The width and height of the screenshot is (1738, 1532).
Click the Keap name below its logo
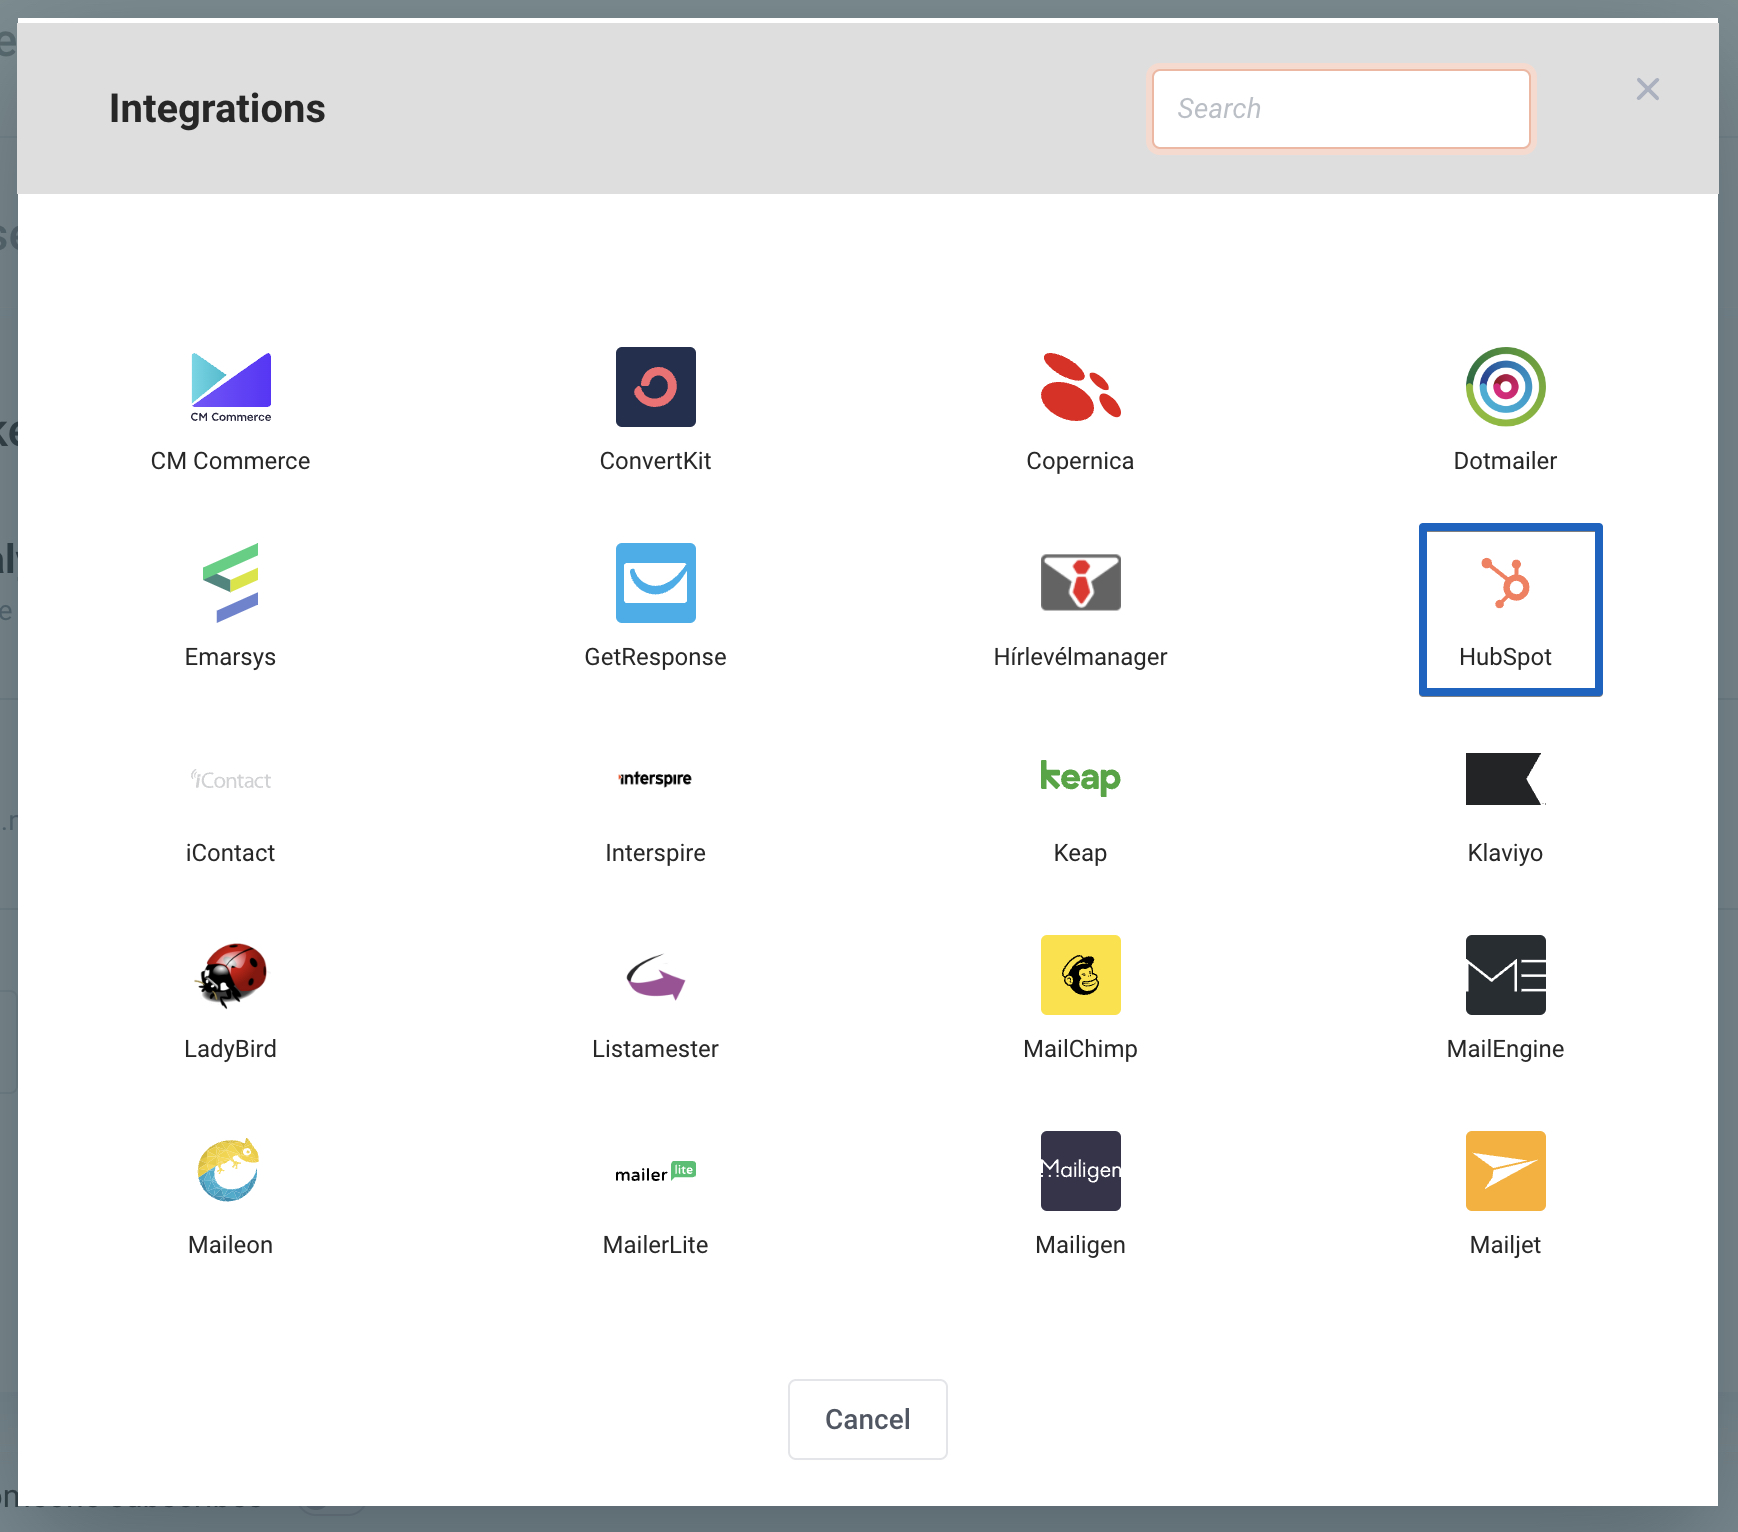[x=1081, y=853]
